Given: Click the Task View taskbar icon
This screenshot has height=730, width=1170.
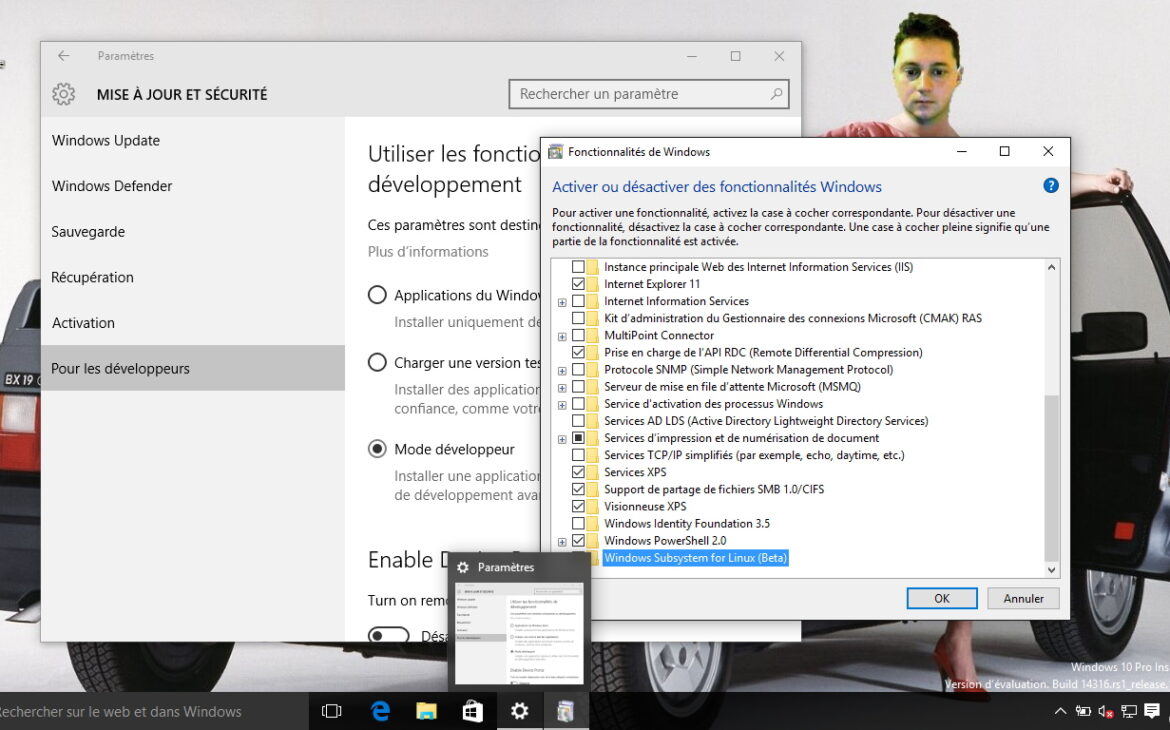Looking at the screenshot, I should [332, 711].
